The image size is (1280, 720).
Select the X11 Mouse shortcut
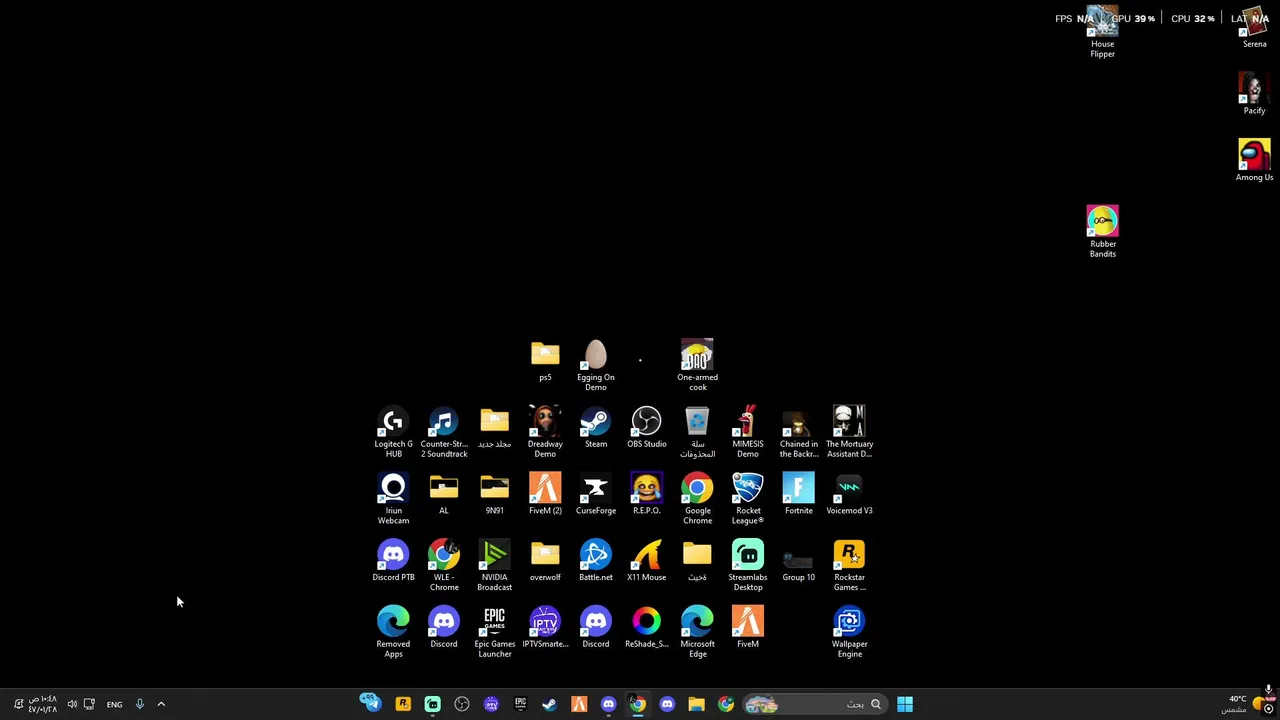[x=646, y=562]
